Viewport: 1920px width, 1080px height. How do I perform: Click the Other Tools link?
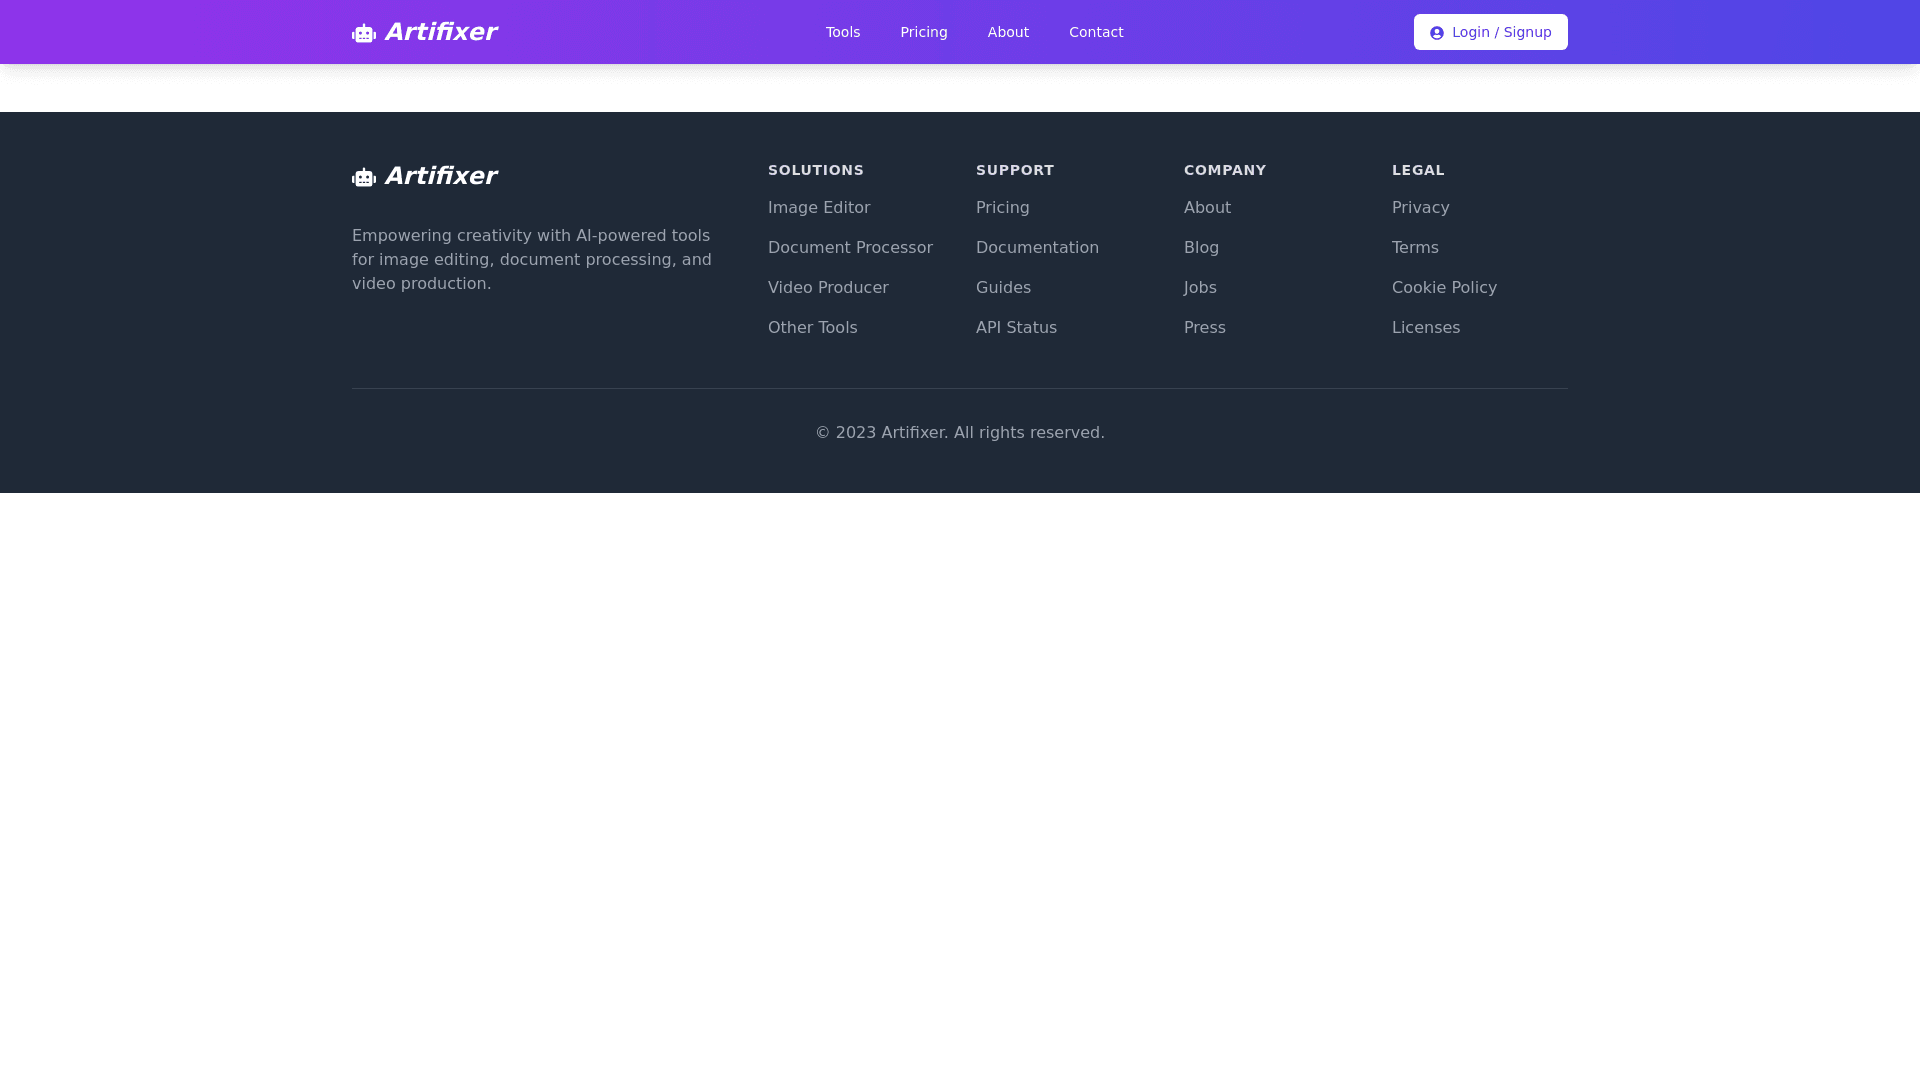[813, 328]
